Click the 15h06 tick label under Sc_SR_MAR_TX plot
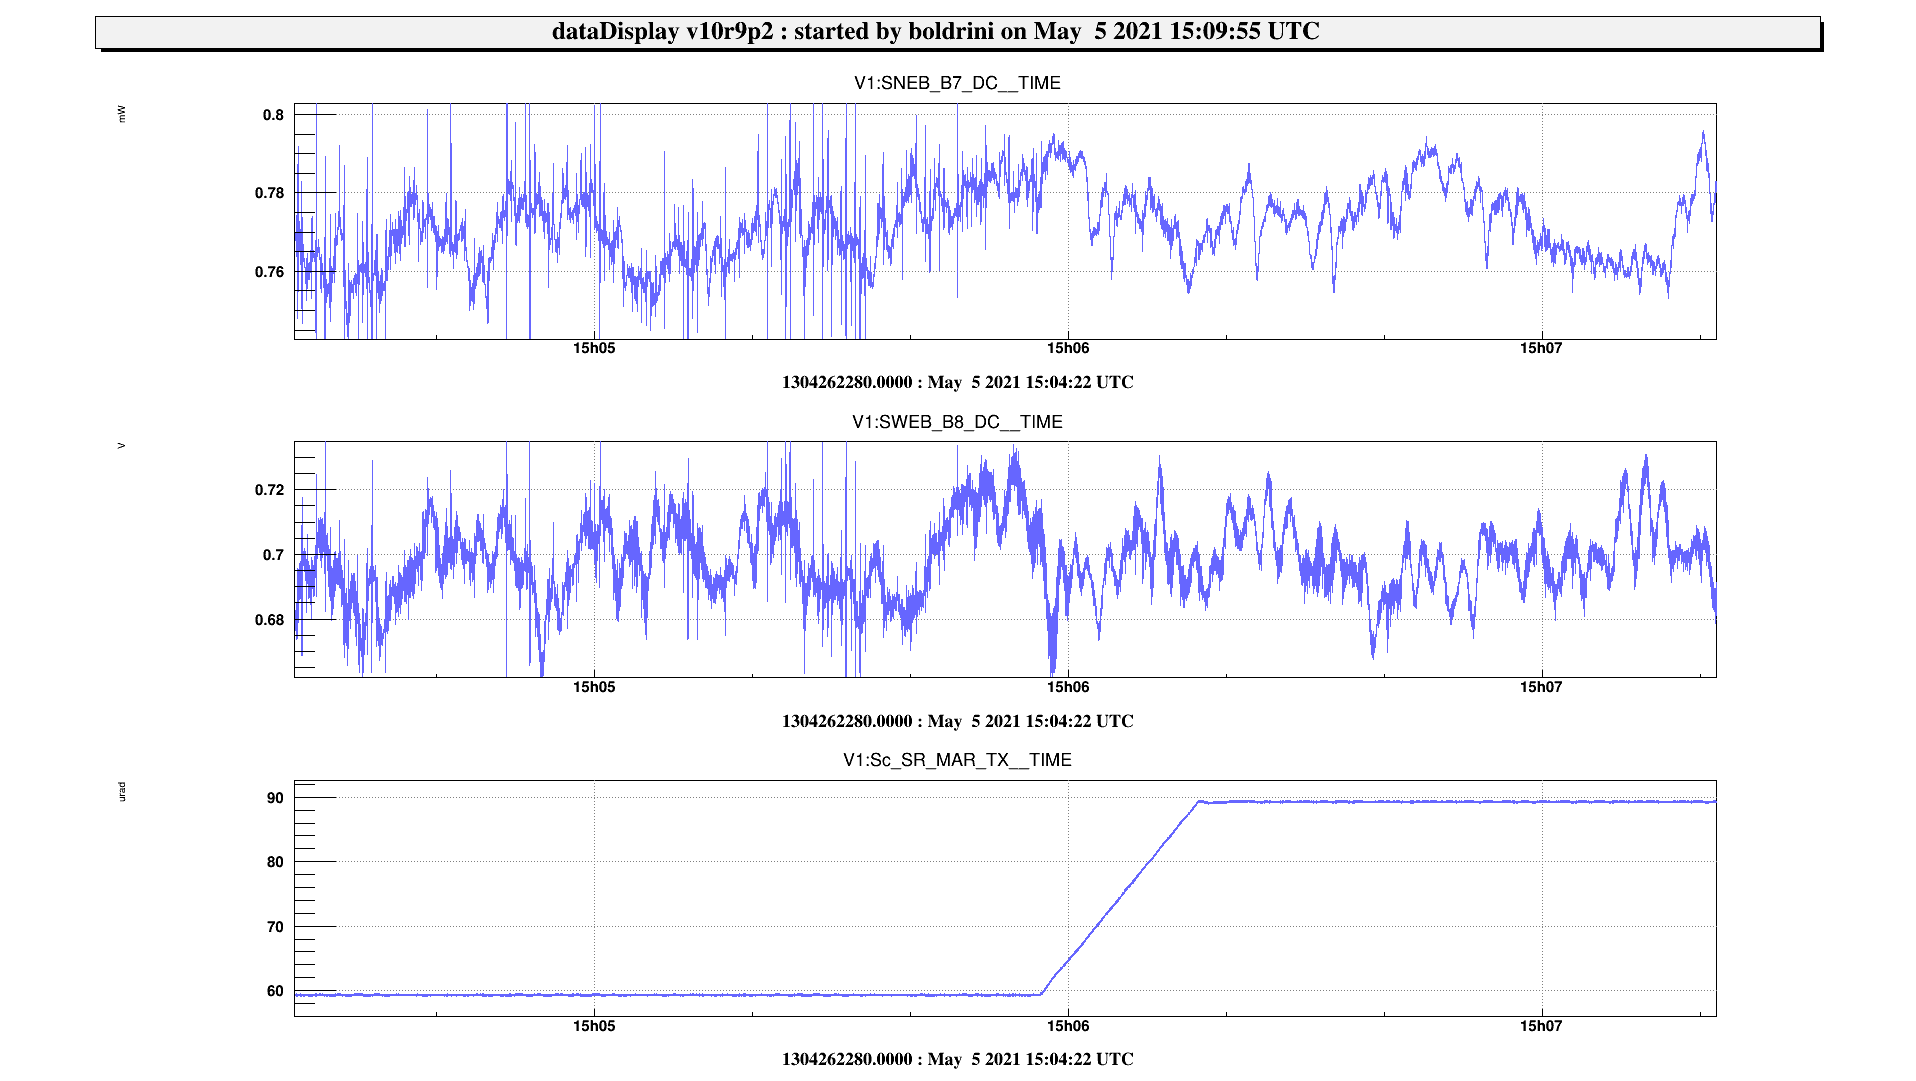This screenshot has height=1081, width=1916. [1067, 1026]
